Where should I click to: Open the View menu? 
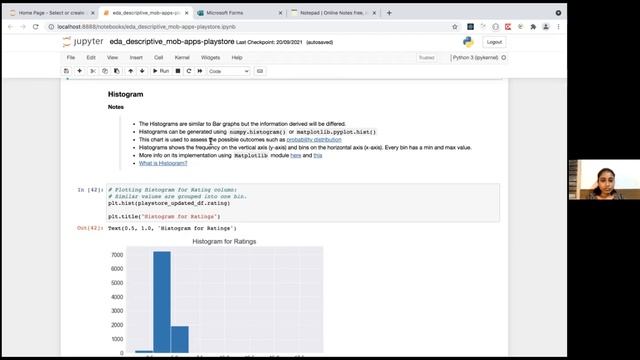tap(112, 58)
